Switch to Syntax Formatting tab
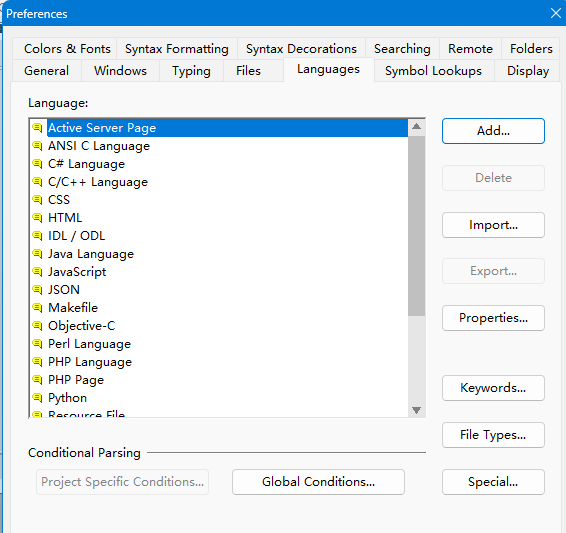Viewport: 566px width, 533px height. coord(177,49)
